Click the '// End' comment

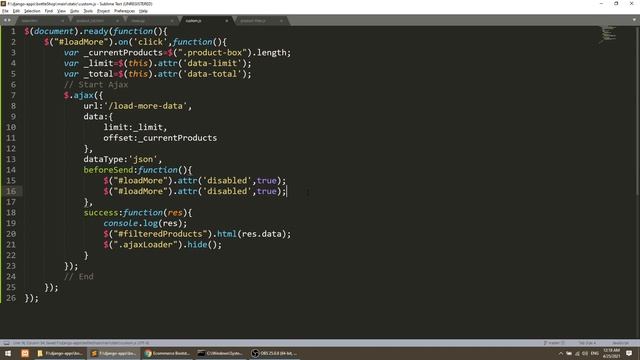[79, 277]
